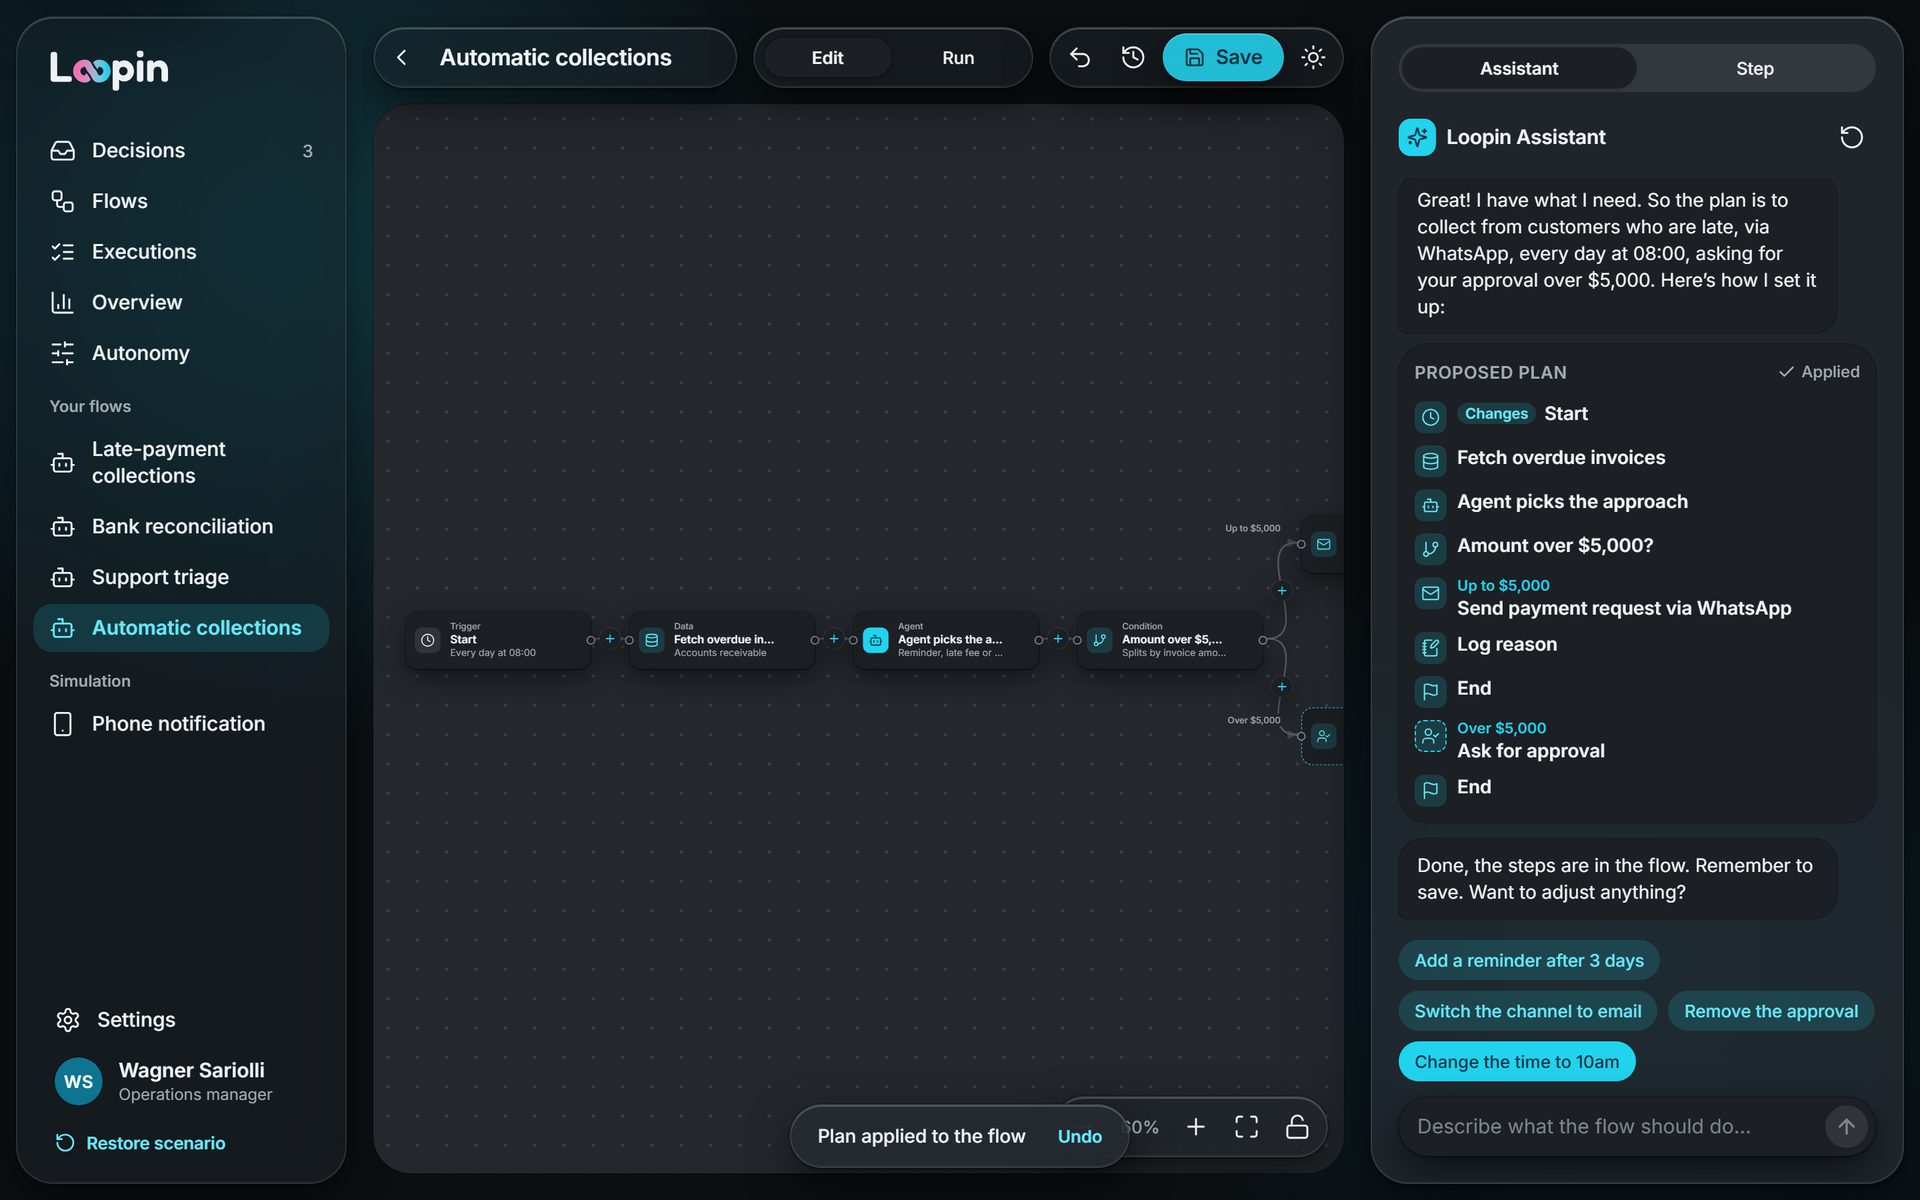1920x1200 pixels.
Task: Select the Fetch overdue invoices data node
Action: point(722,640)
